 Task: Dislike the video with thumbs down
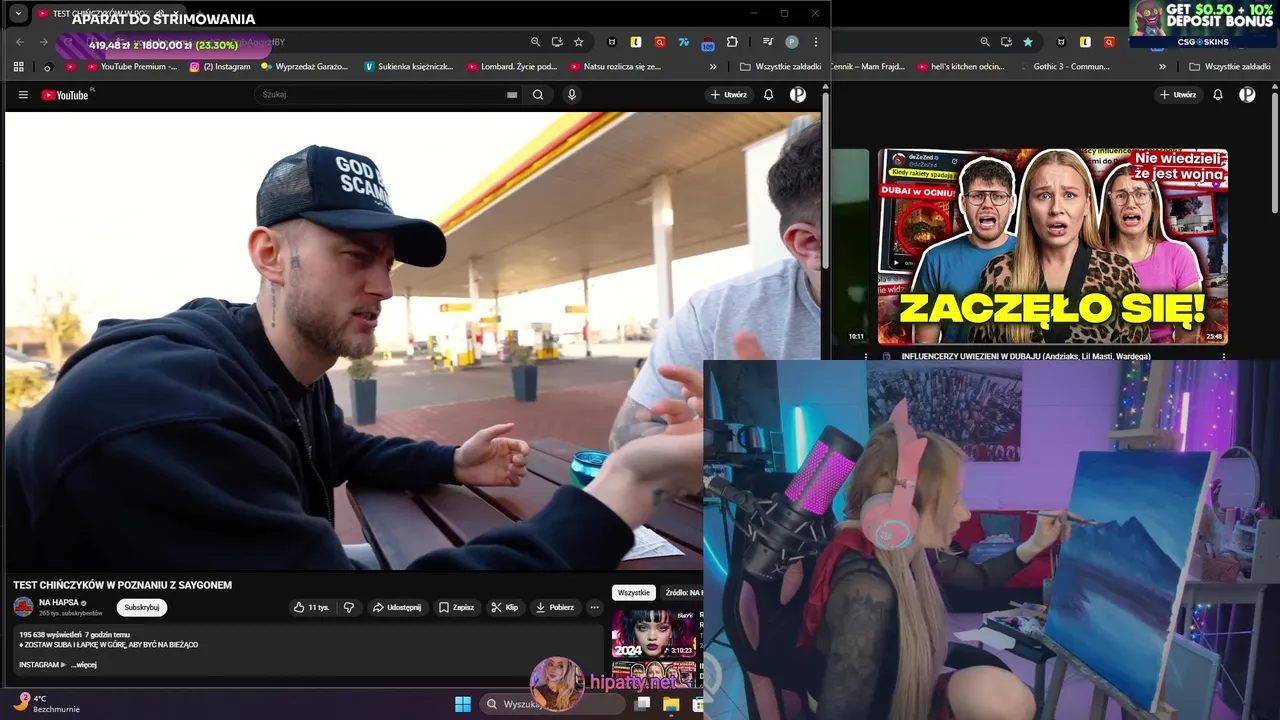[x=349, y=607]
